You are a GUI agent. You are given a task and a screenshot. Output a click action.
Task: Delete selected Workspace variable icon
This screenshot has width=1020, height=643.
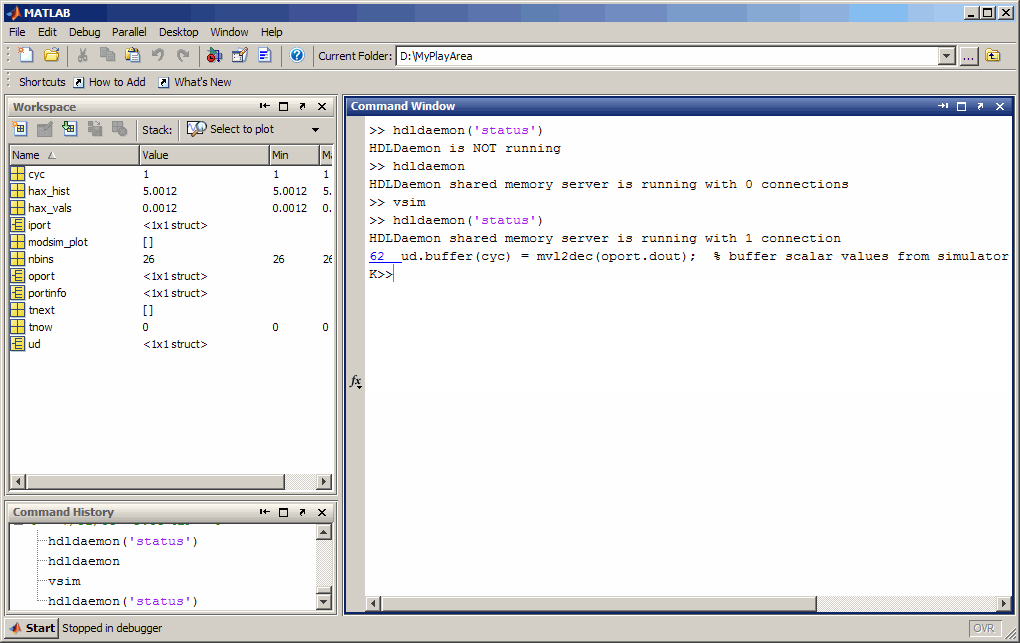pyautogui.click(x=119, y=129)
